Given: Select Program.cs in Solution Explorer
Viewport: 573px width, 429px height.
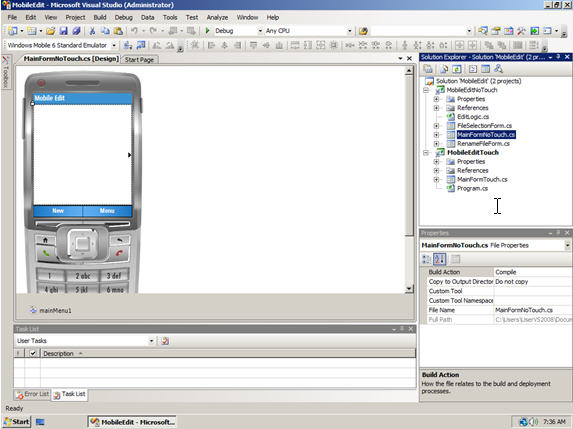Looking at the screenshot, I should 472,189.
